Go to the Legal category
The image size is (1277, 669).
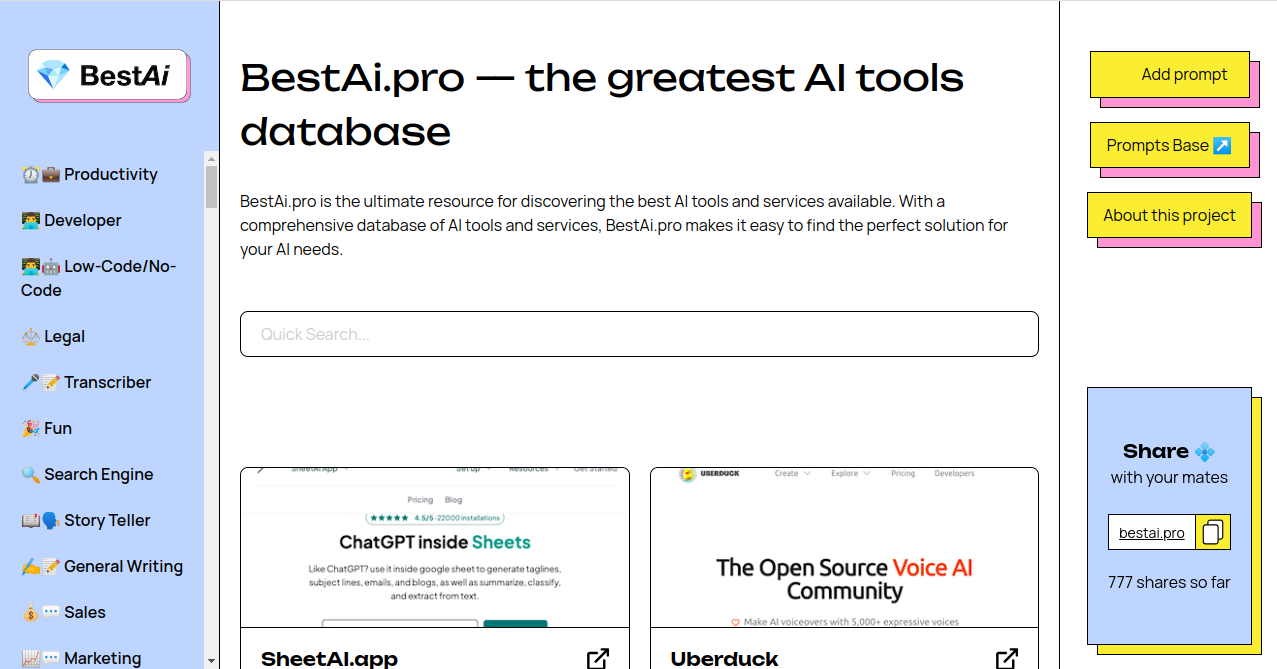coord(53,336)
